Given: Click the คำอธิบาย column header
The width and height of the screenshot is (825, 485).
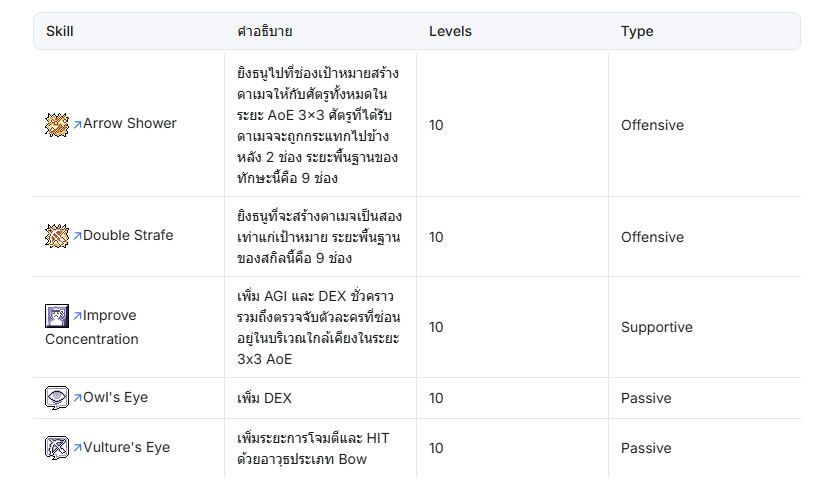Looking at the screenshot, I should pos(265,31).
